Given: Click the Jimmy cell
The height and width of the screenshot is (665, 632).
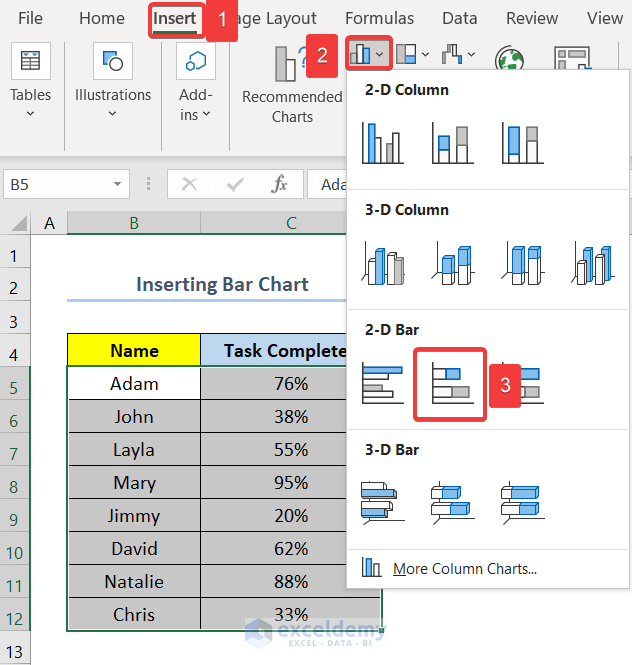Looking at the screenshot, I should [x=134, y=516].
